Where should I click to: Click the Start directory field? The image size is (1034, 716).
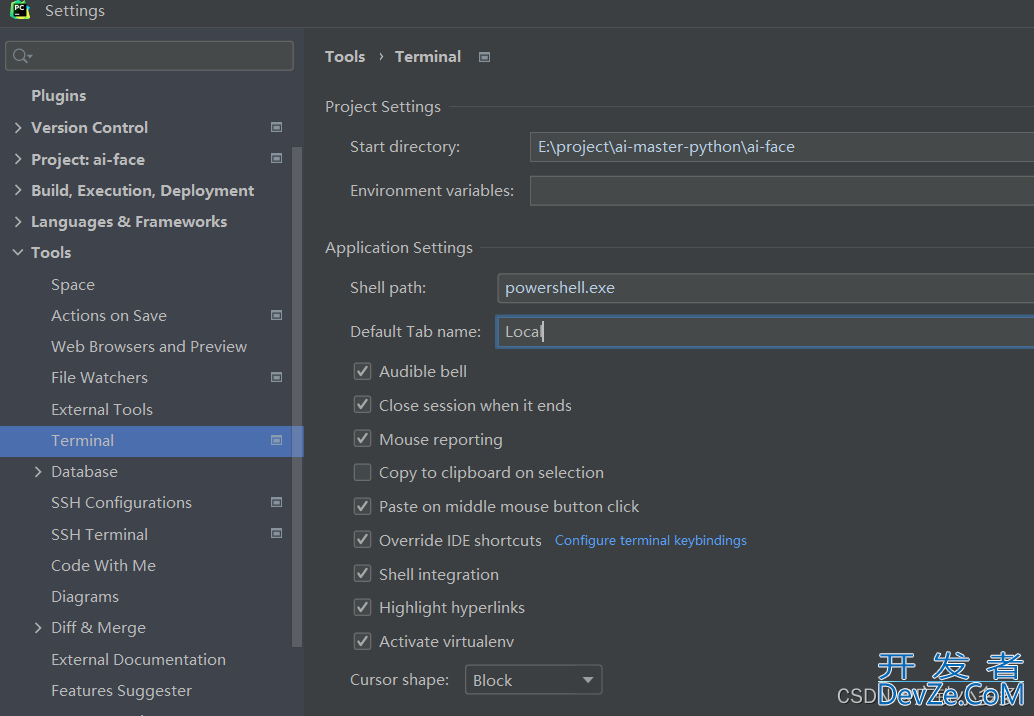[781, 147]
